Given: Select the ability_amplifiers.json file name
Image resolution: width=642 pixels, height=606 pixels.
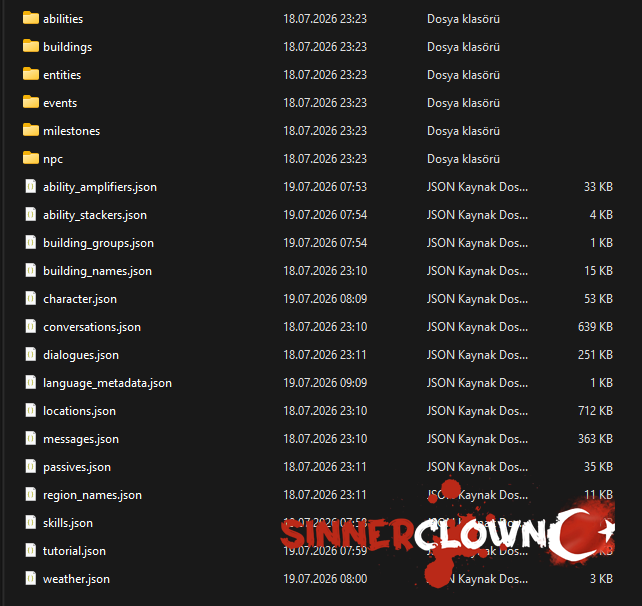Looking at the screenshot, I should tap(100, 187).
